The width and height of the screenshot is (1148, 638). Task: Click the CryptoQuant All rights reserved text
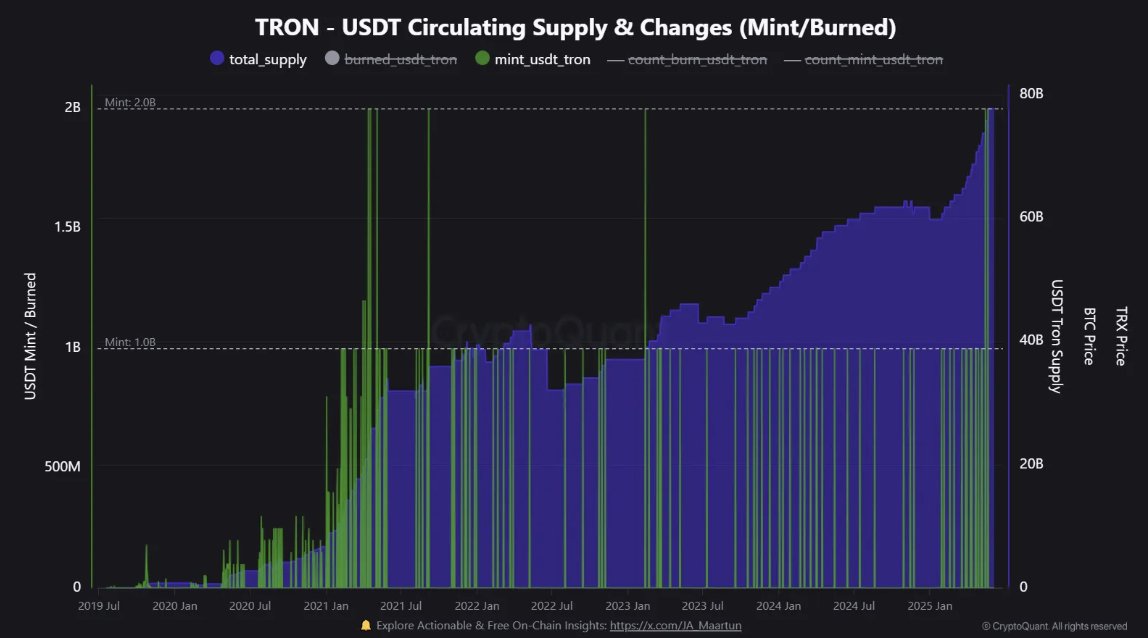(1055, 626)
